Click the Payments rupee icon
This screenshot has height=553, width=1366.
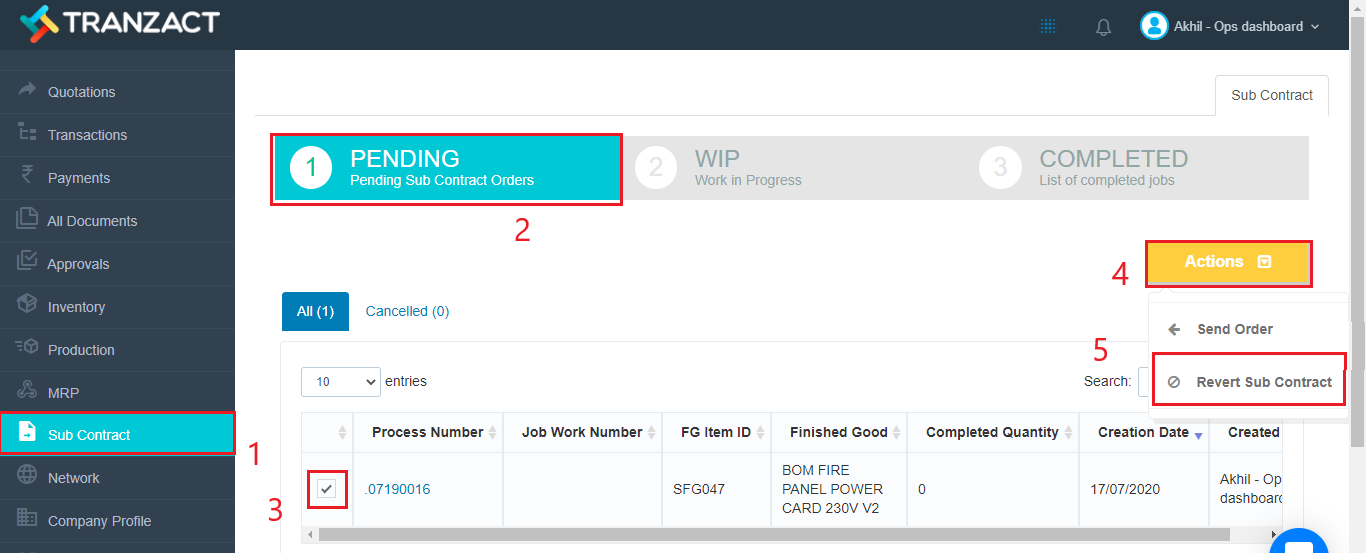coord(27,176)
